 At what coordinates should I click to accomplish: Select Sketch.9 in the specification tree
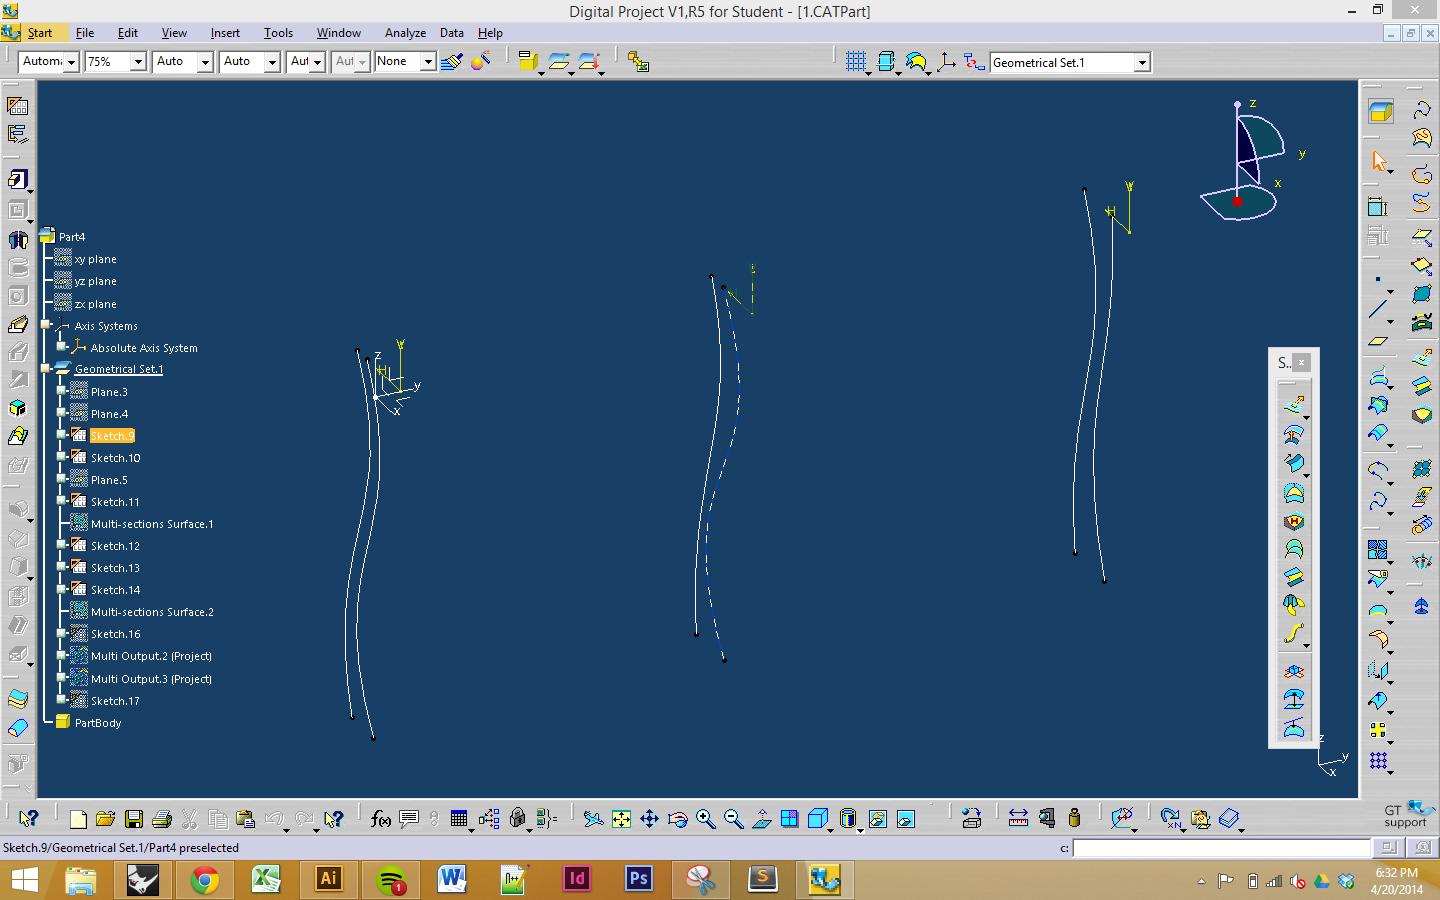[112, 436]
